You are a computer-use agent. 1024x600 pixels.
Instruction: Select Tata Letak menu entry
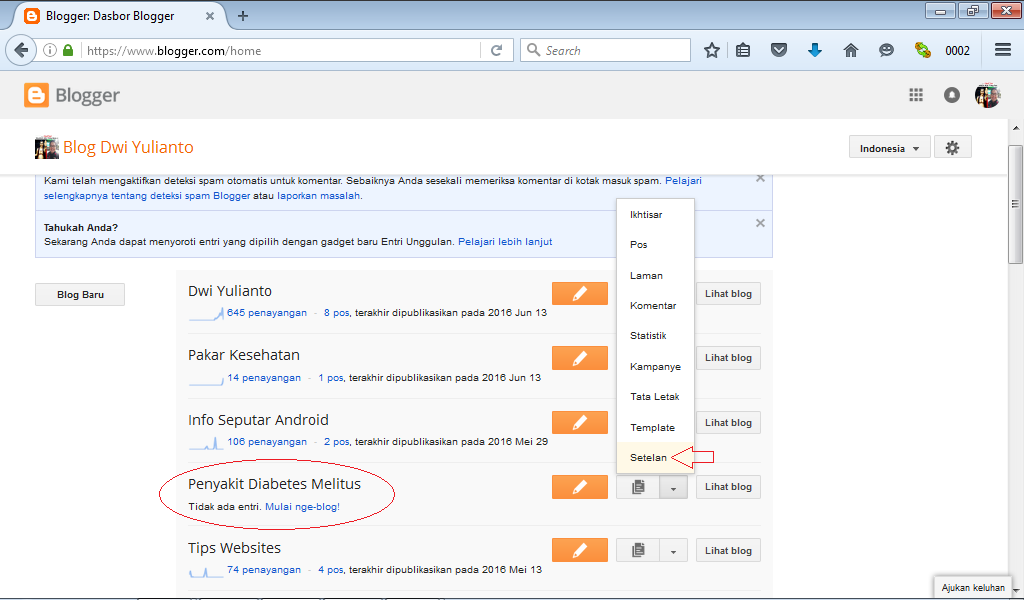click(655, 396)
